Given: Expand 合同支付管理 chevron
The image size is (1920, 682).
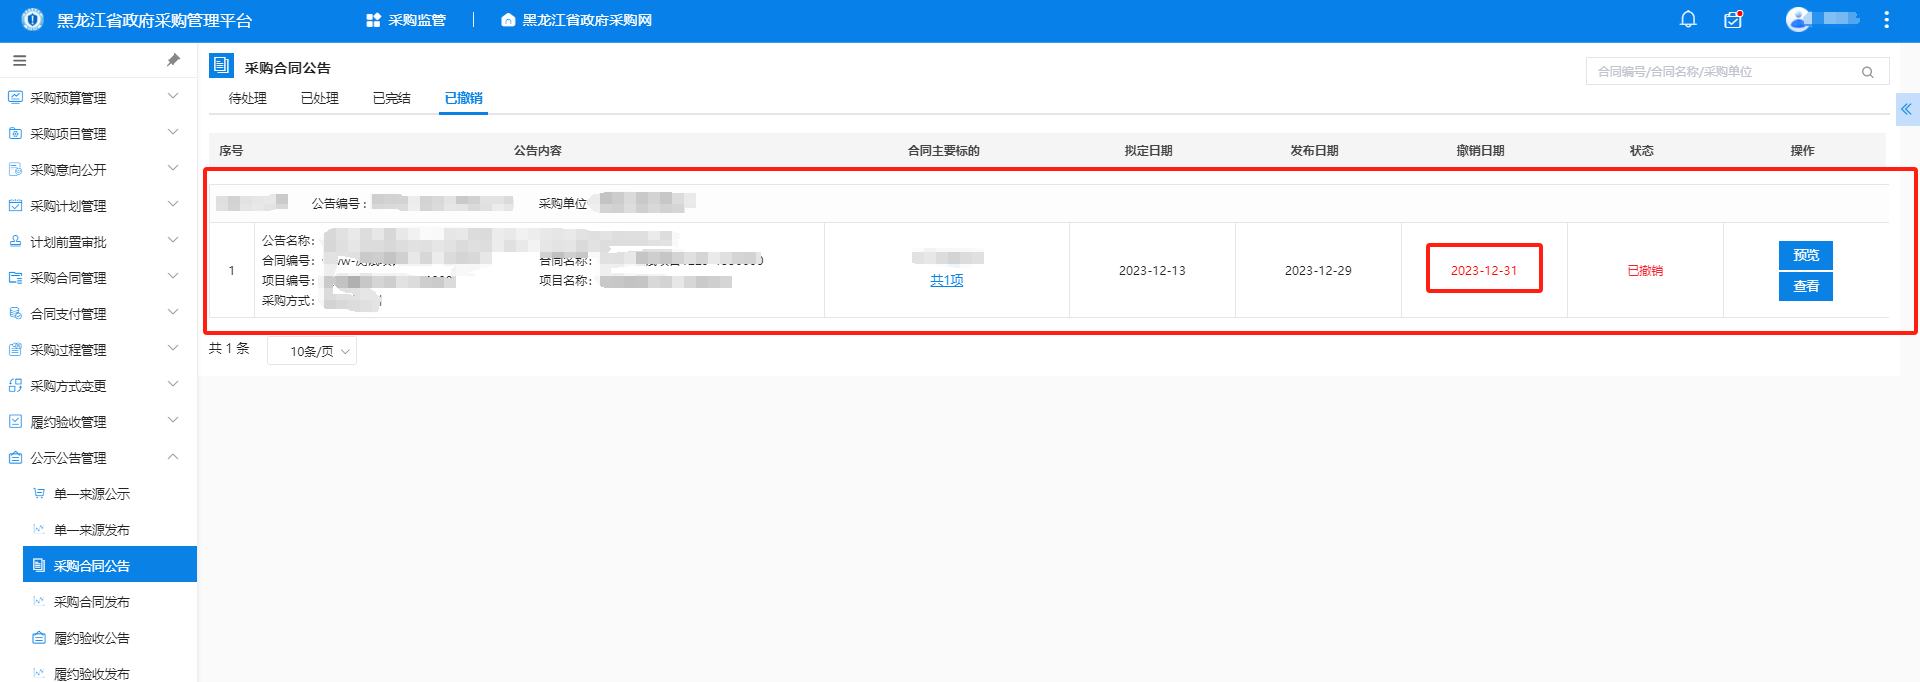Looking at the screenshot, I should [x=173, y=312].
